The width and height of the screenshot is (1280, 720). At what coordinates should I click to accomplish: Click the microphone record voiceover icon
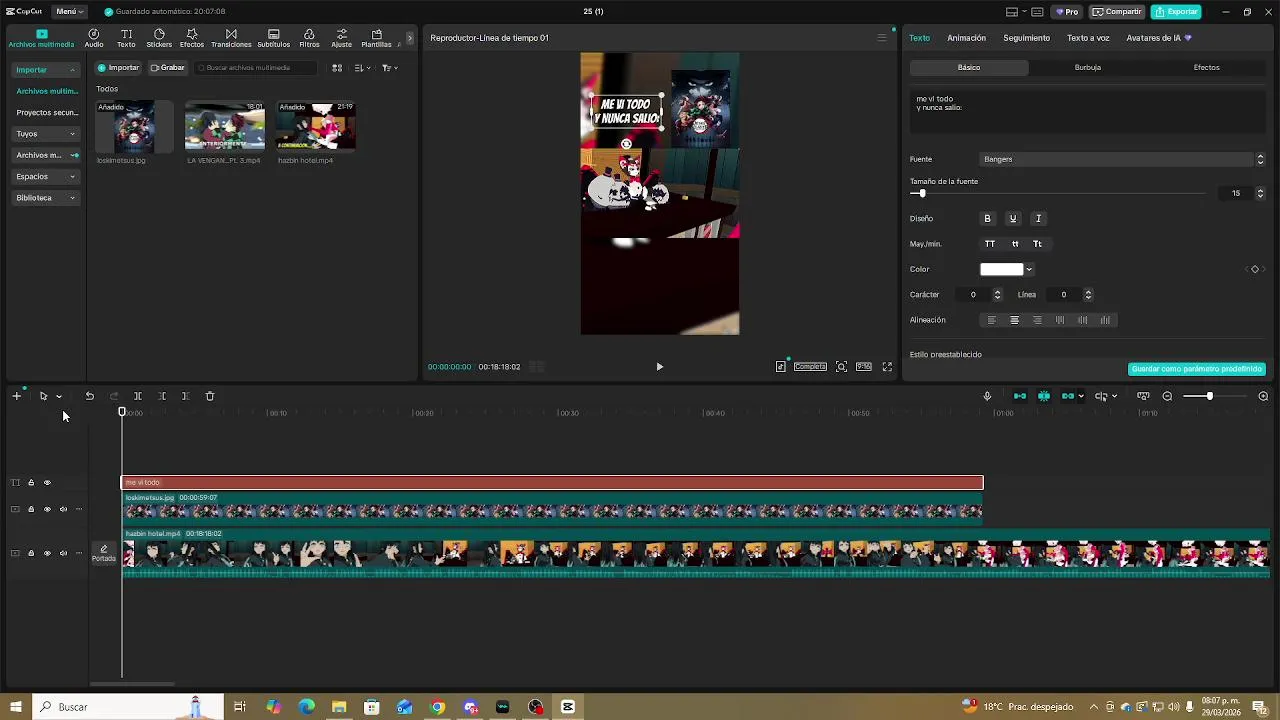pyautogui.click(x=987, y=396)
